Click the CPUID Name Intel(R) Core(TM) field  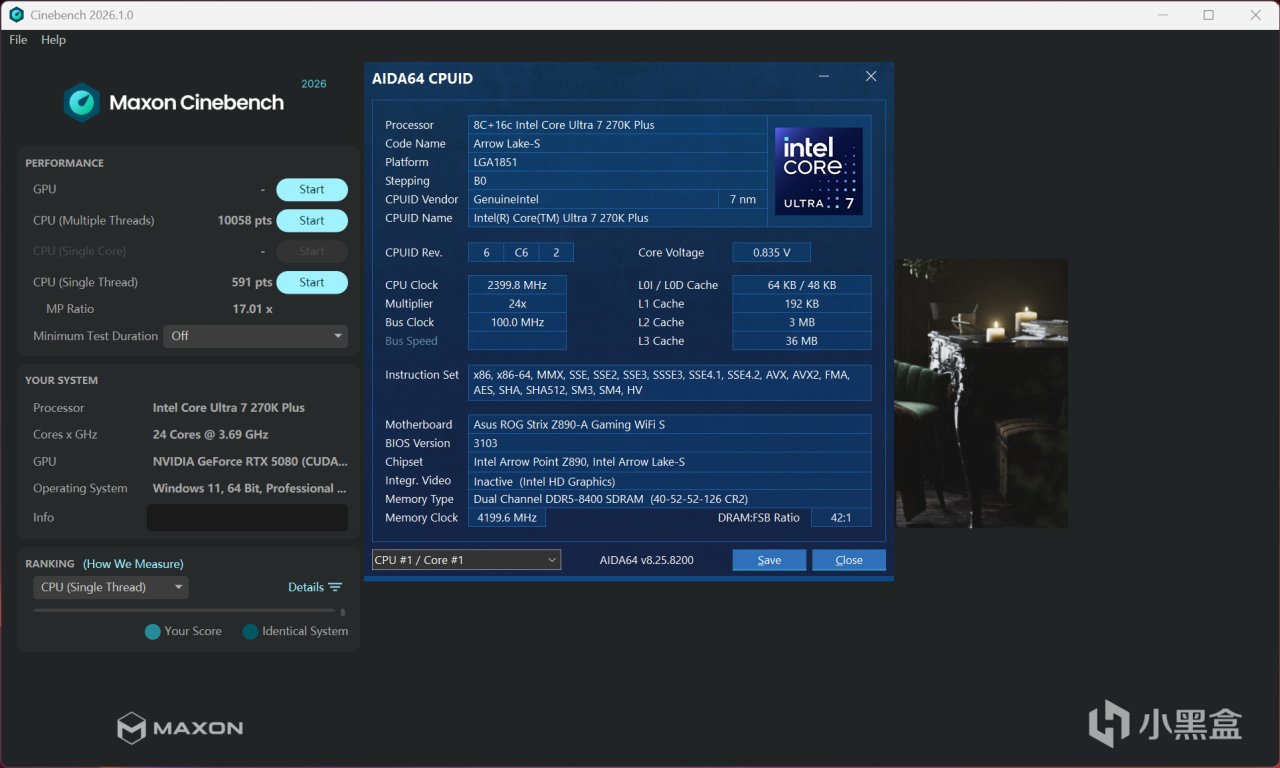617,218
